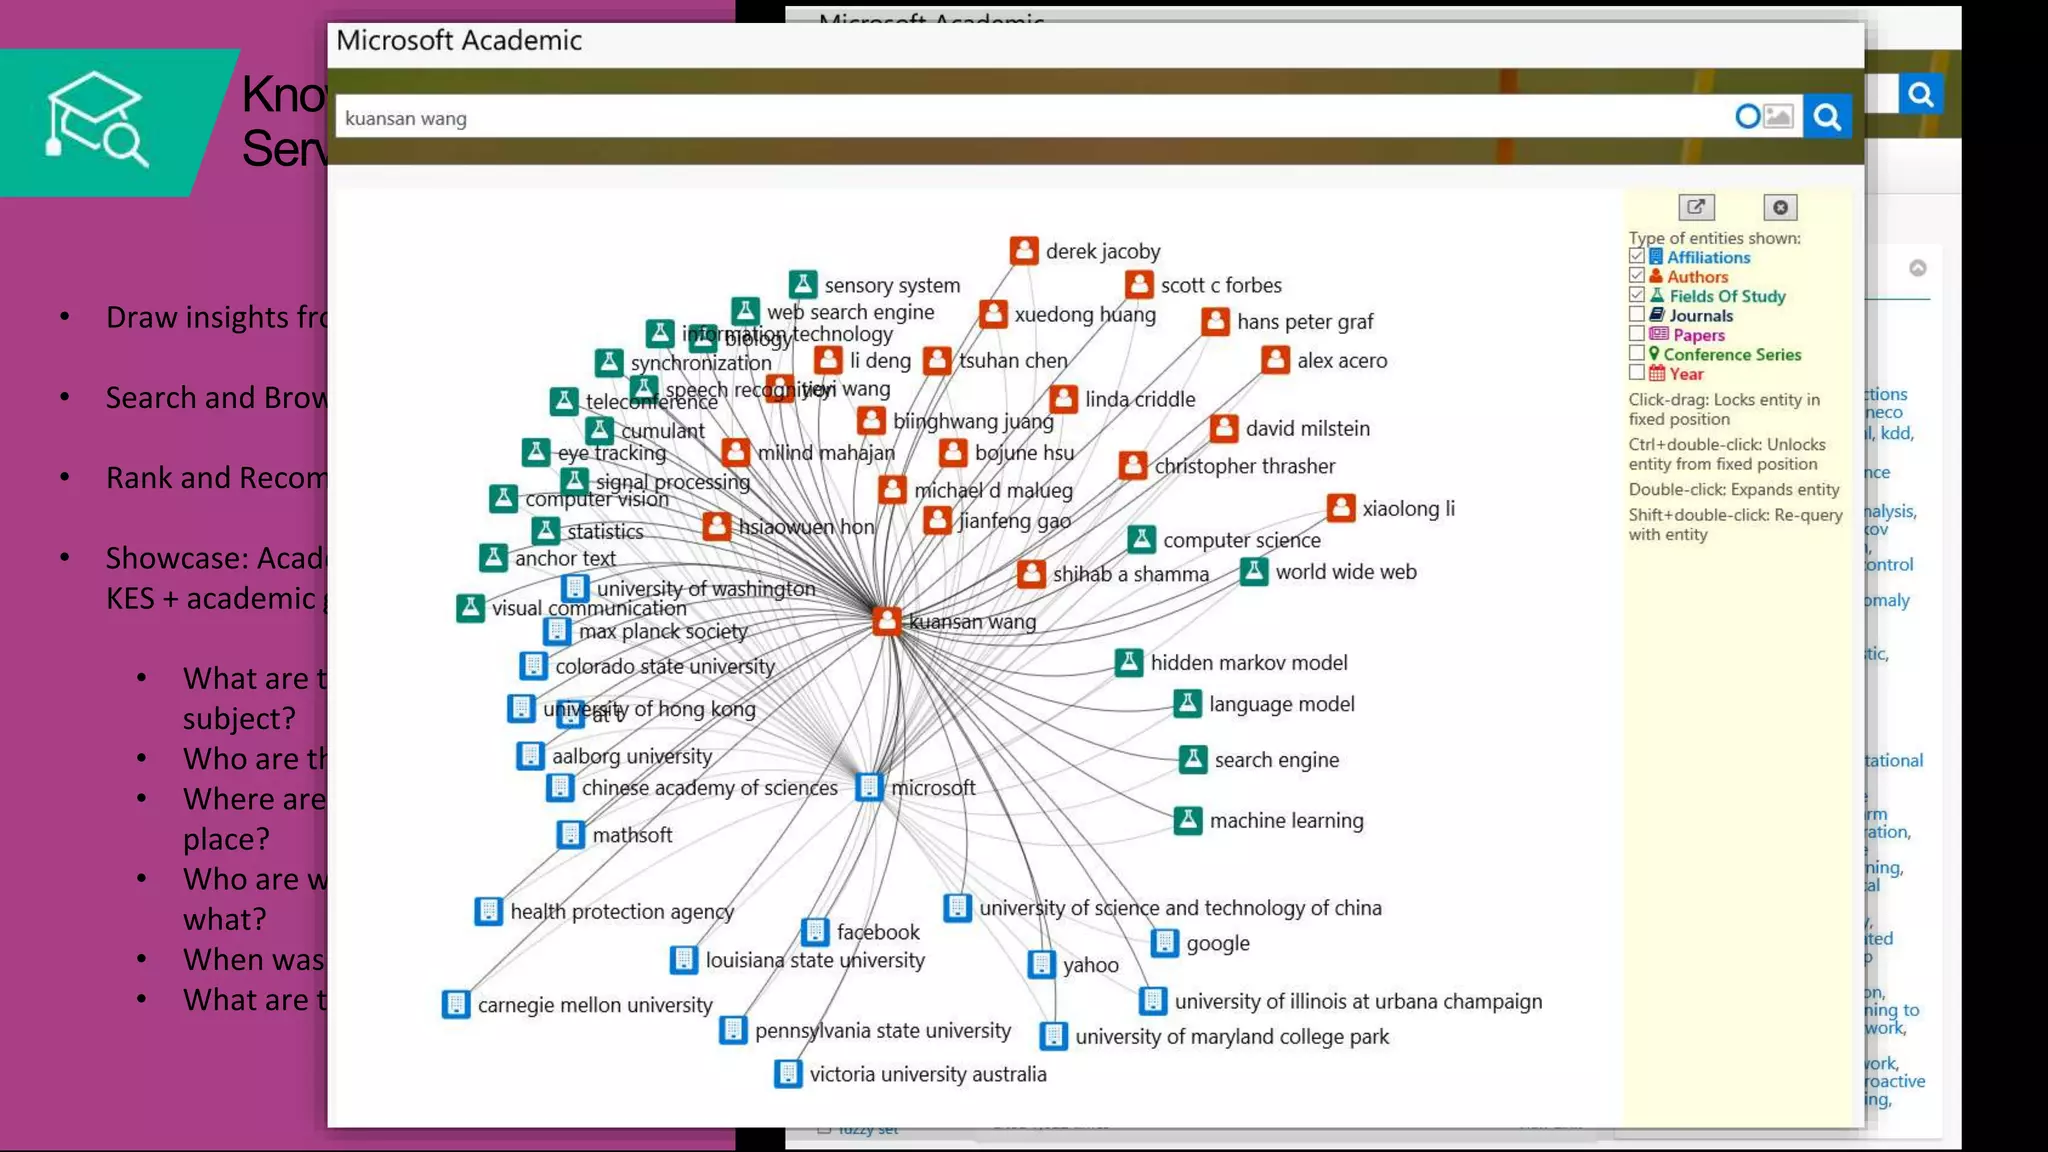The width and height of the screenshot is (2048, 1152).
Task: Click the michael d malueg label
Action: (993, 490)
